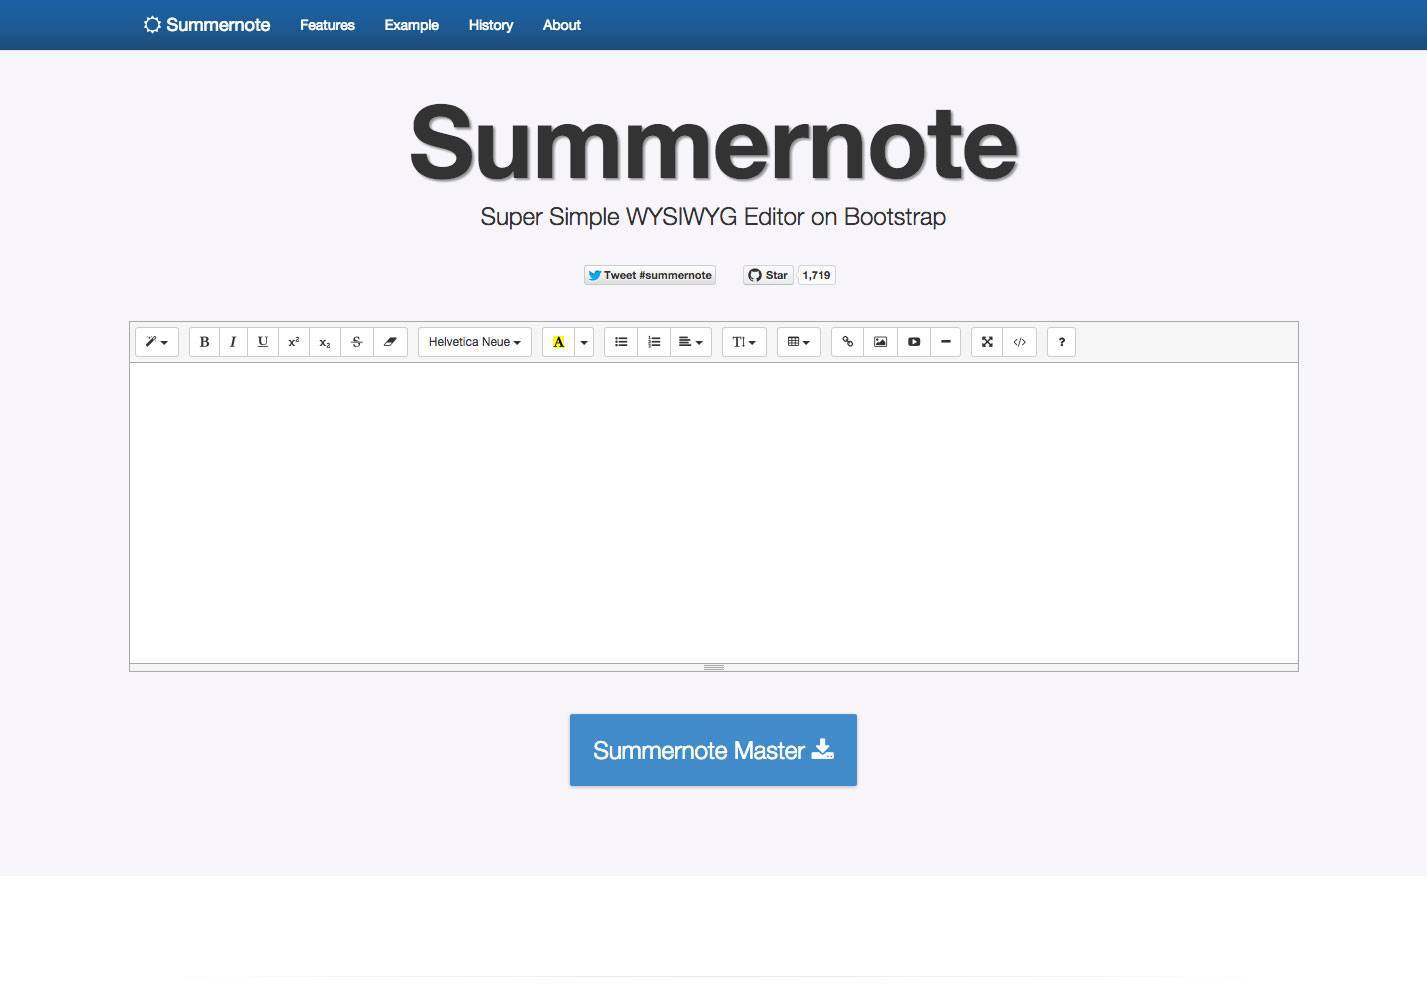Toggle underline formatting
Image resolution: width=1427 pixels, height=986 pixels.
[263, 342]
